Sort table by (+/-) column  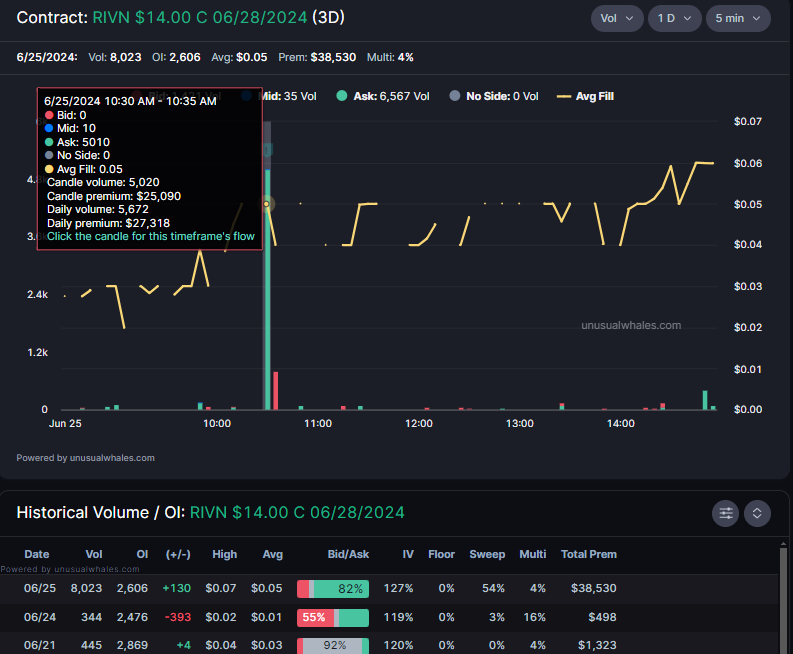coord(178,554)
